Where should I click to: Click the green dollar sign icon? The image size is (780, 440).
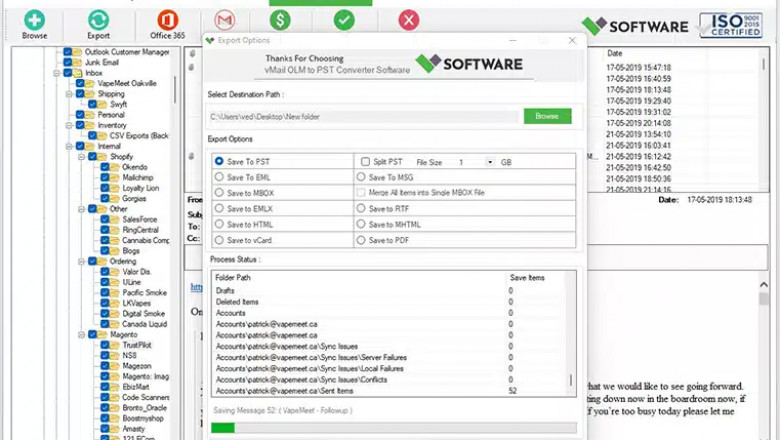(280, 20)
